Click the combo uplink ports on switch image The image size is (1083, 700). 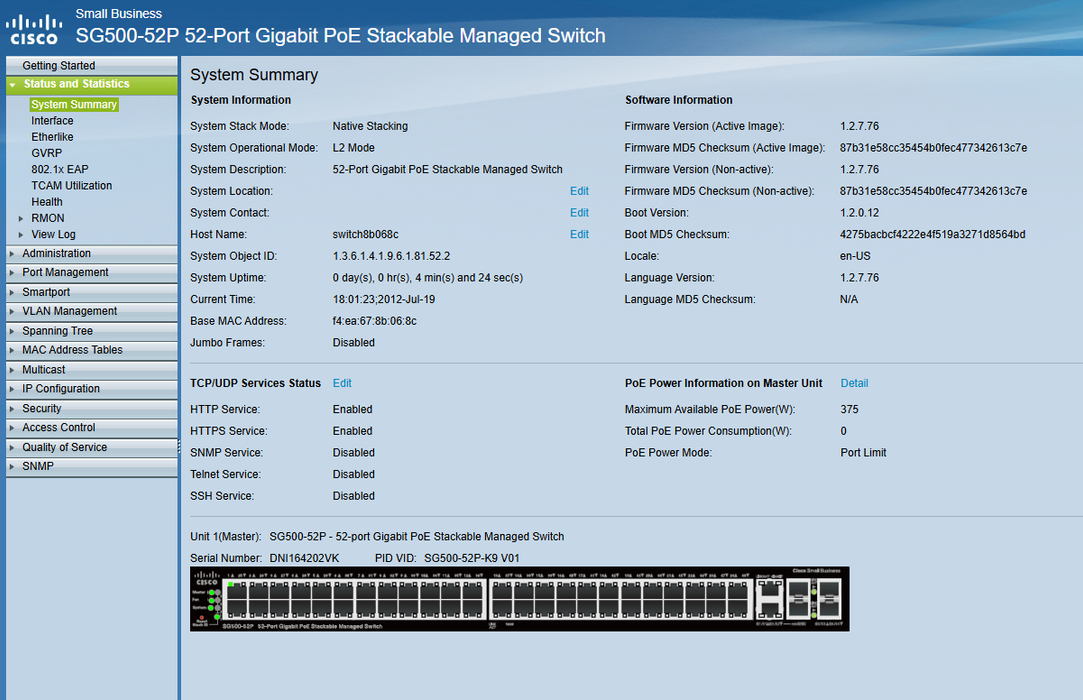point(769,598)
